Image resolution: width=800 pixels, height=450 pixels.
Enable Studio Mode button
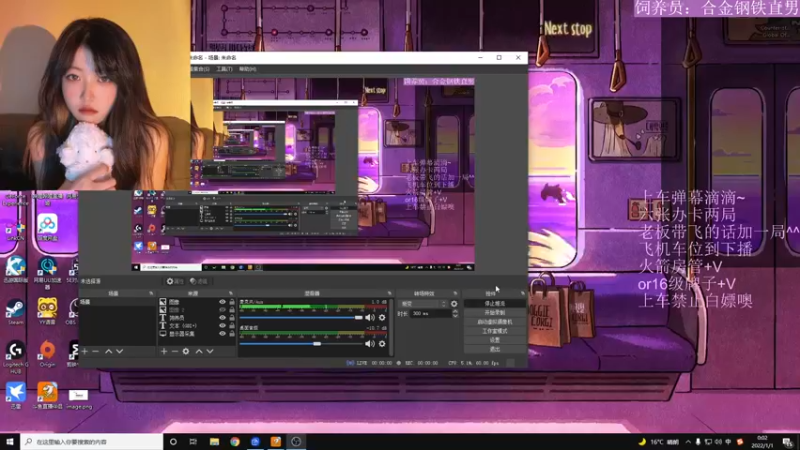click(x=495, y=331)
